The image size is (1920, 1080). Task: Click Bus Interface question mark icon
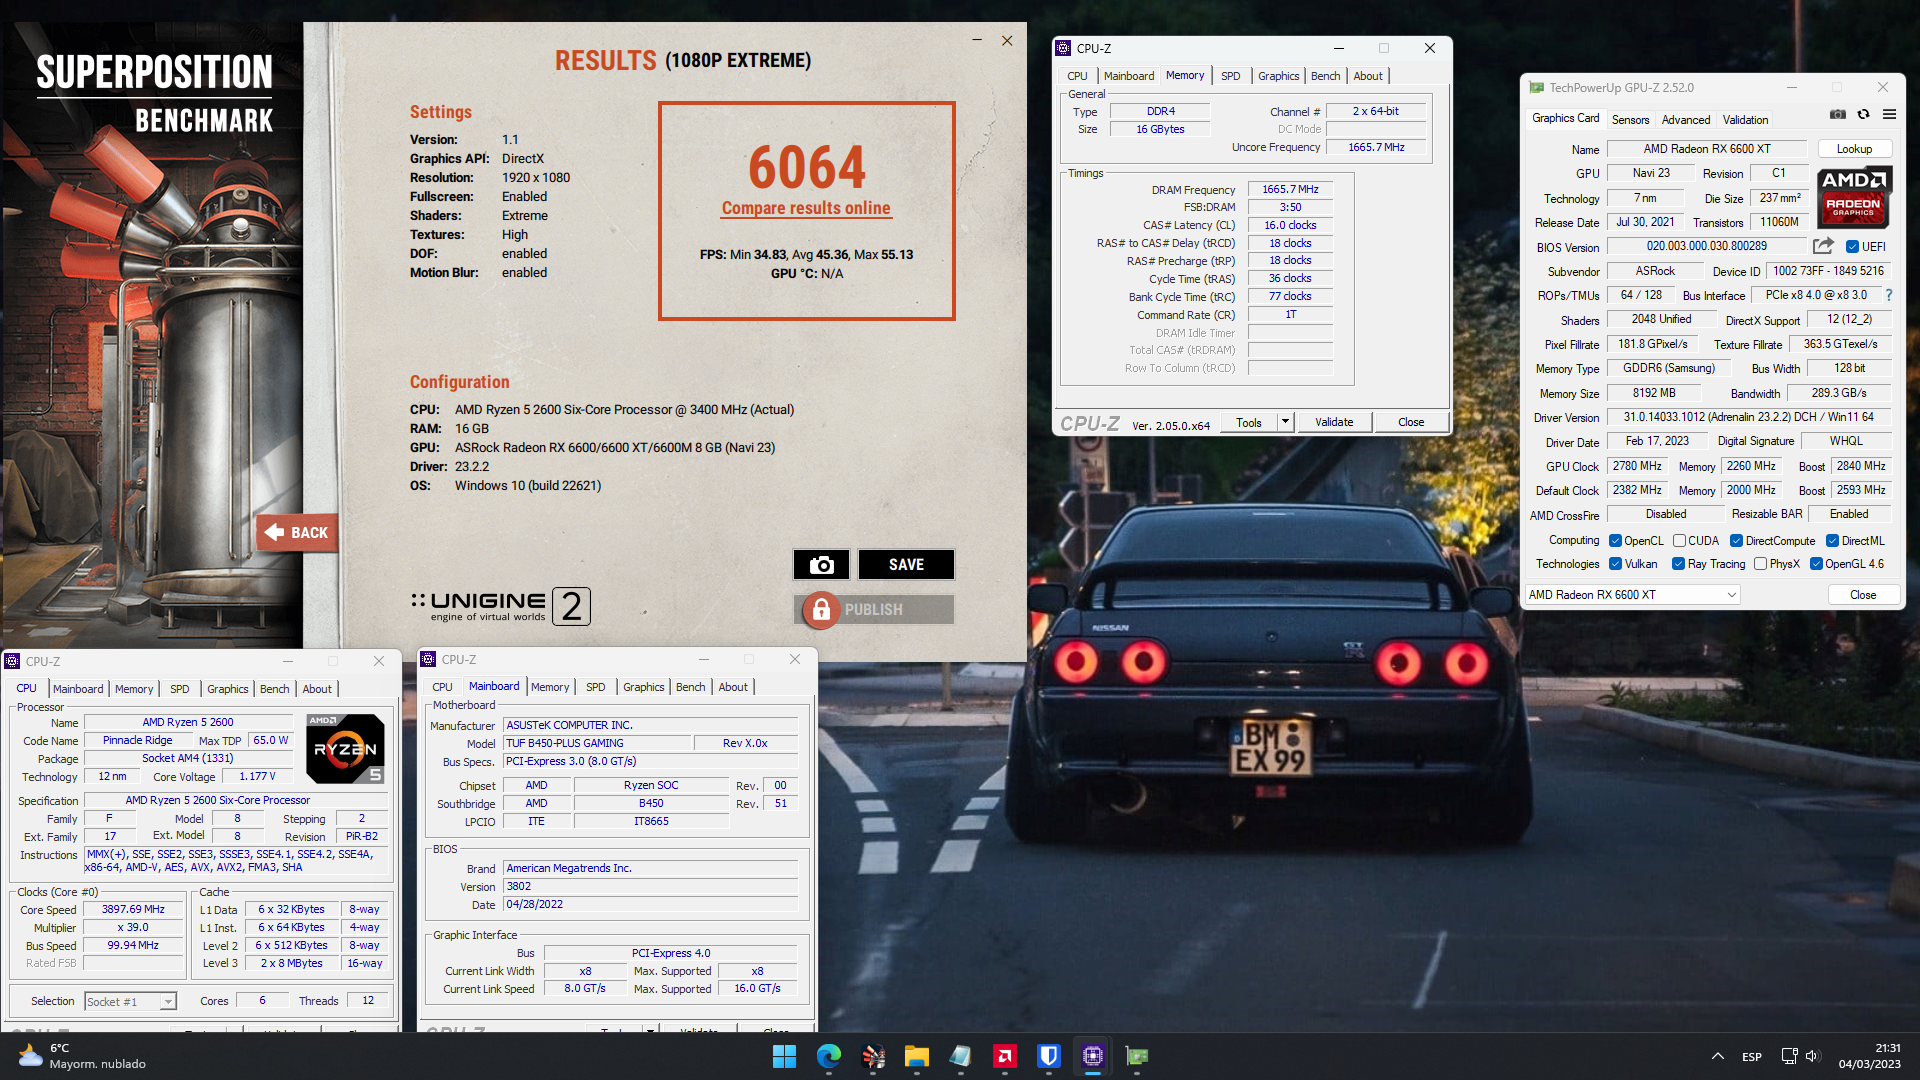[1888, 295]
